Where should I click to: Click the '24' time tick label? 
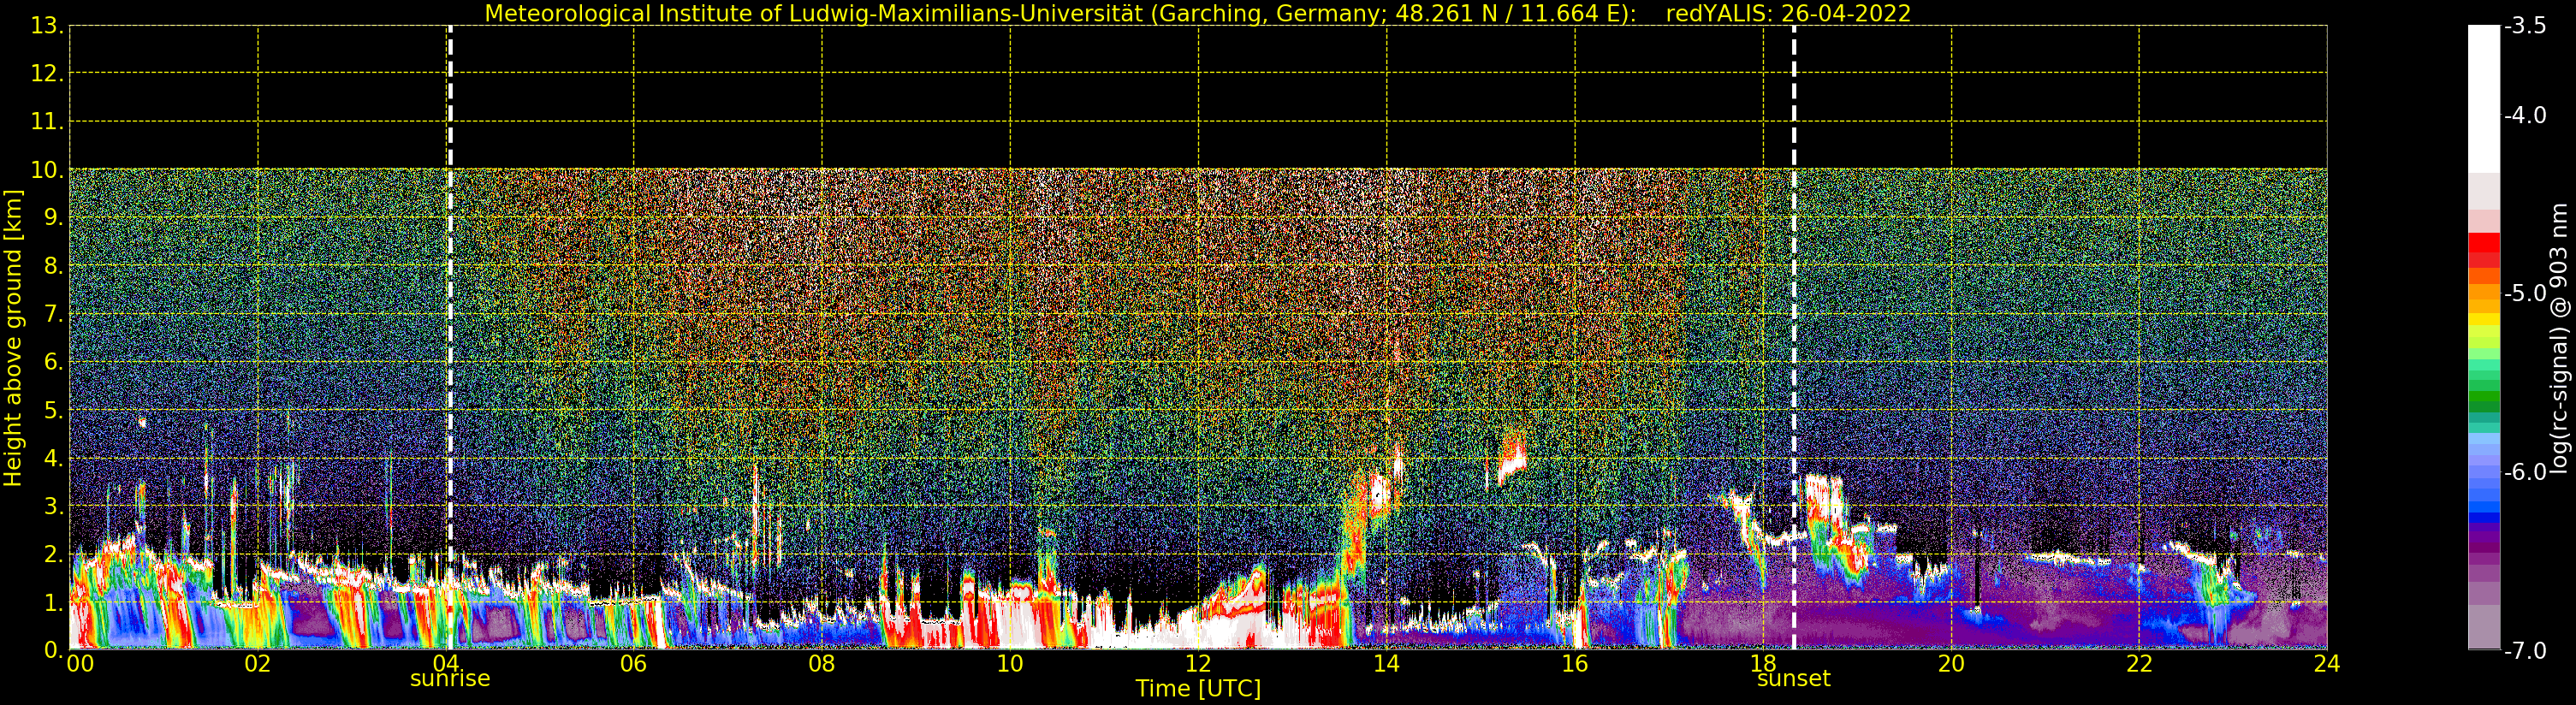coord(2327,664)
